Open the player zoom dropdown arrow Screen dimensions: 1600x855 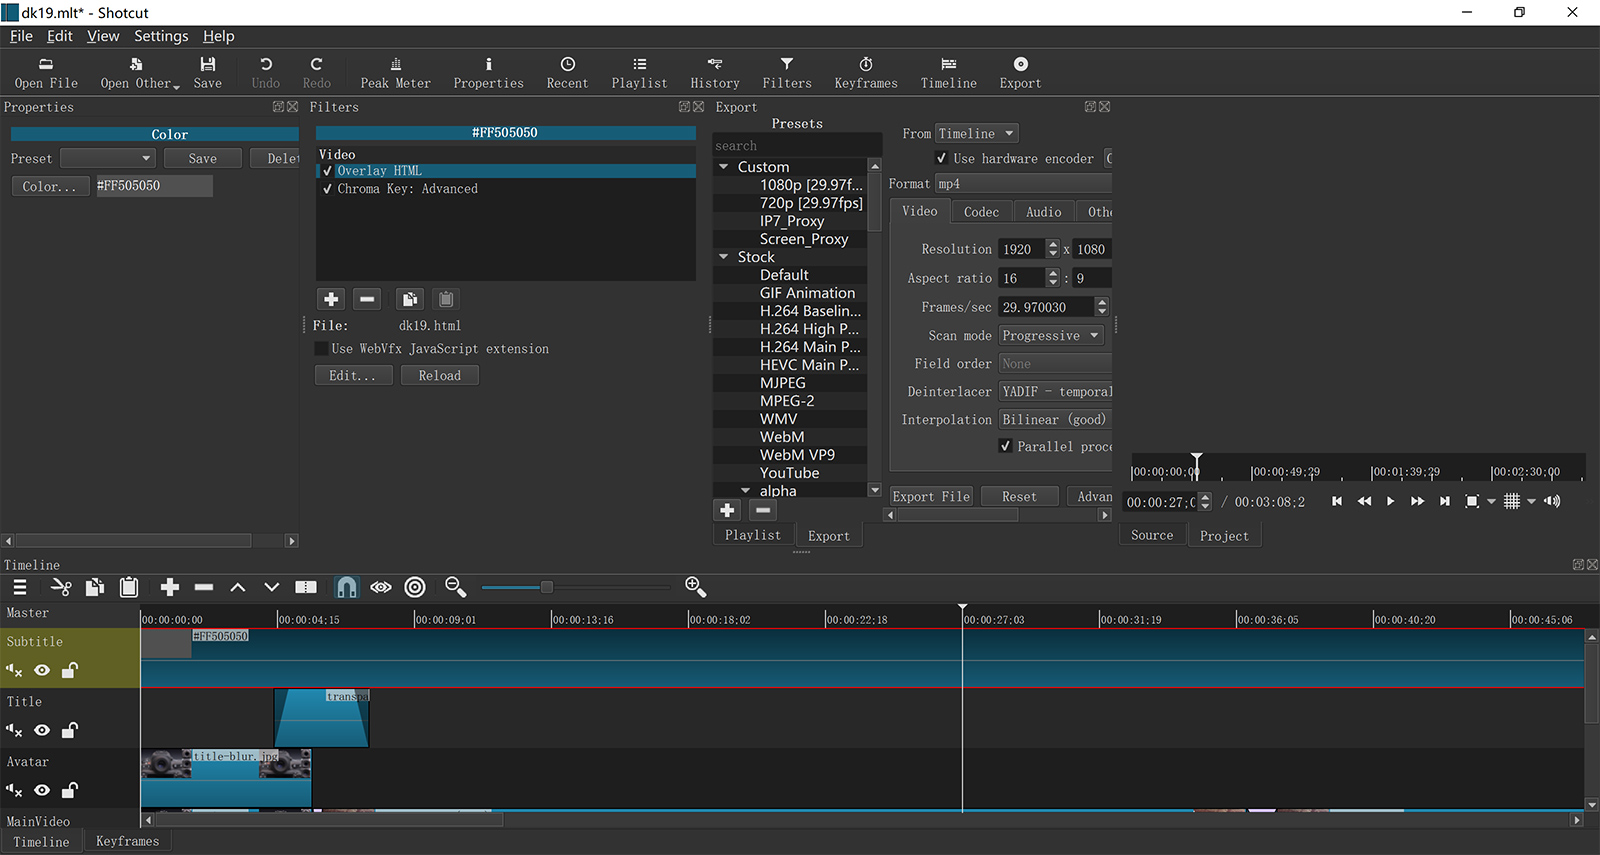point(1491,502)
